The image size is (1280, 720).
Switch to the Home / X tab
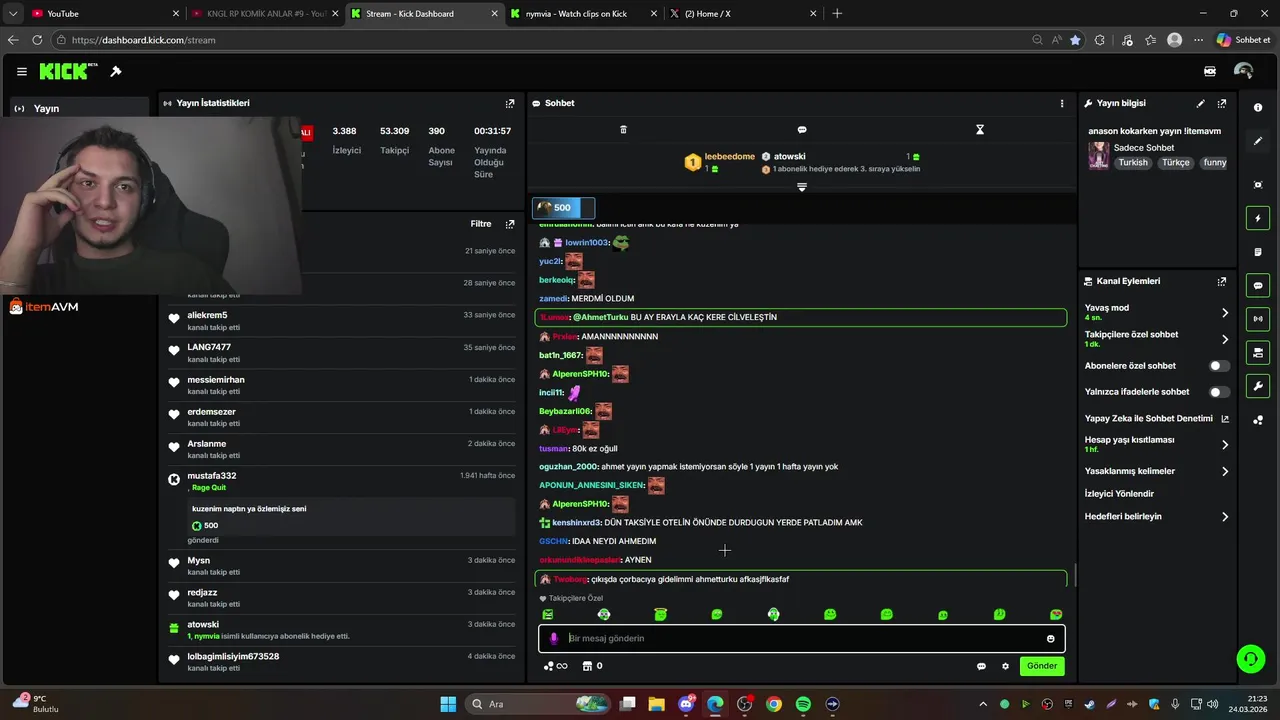742,13
